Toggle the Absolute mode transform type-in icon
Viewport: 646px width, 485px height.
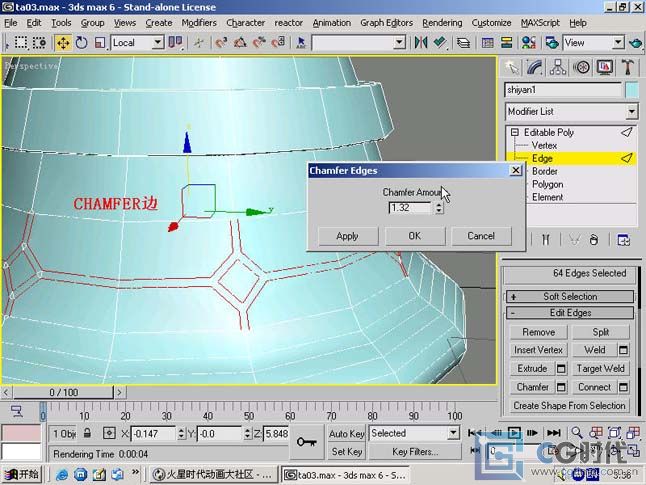click(109, 433)
